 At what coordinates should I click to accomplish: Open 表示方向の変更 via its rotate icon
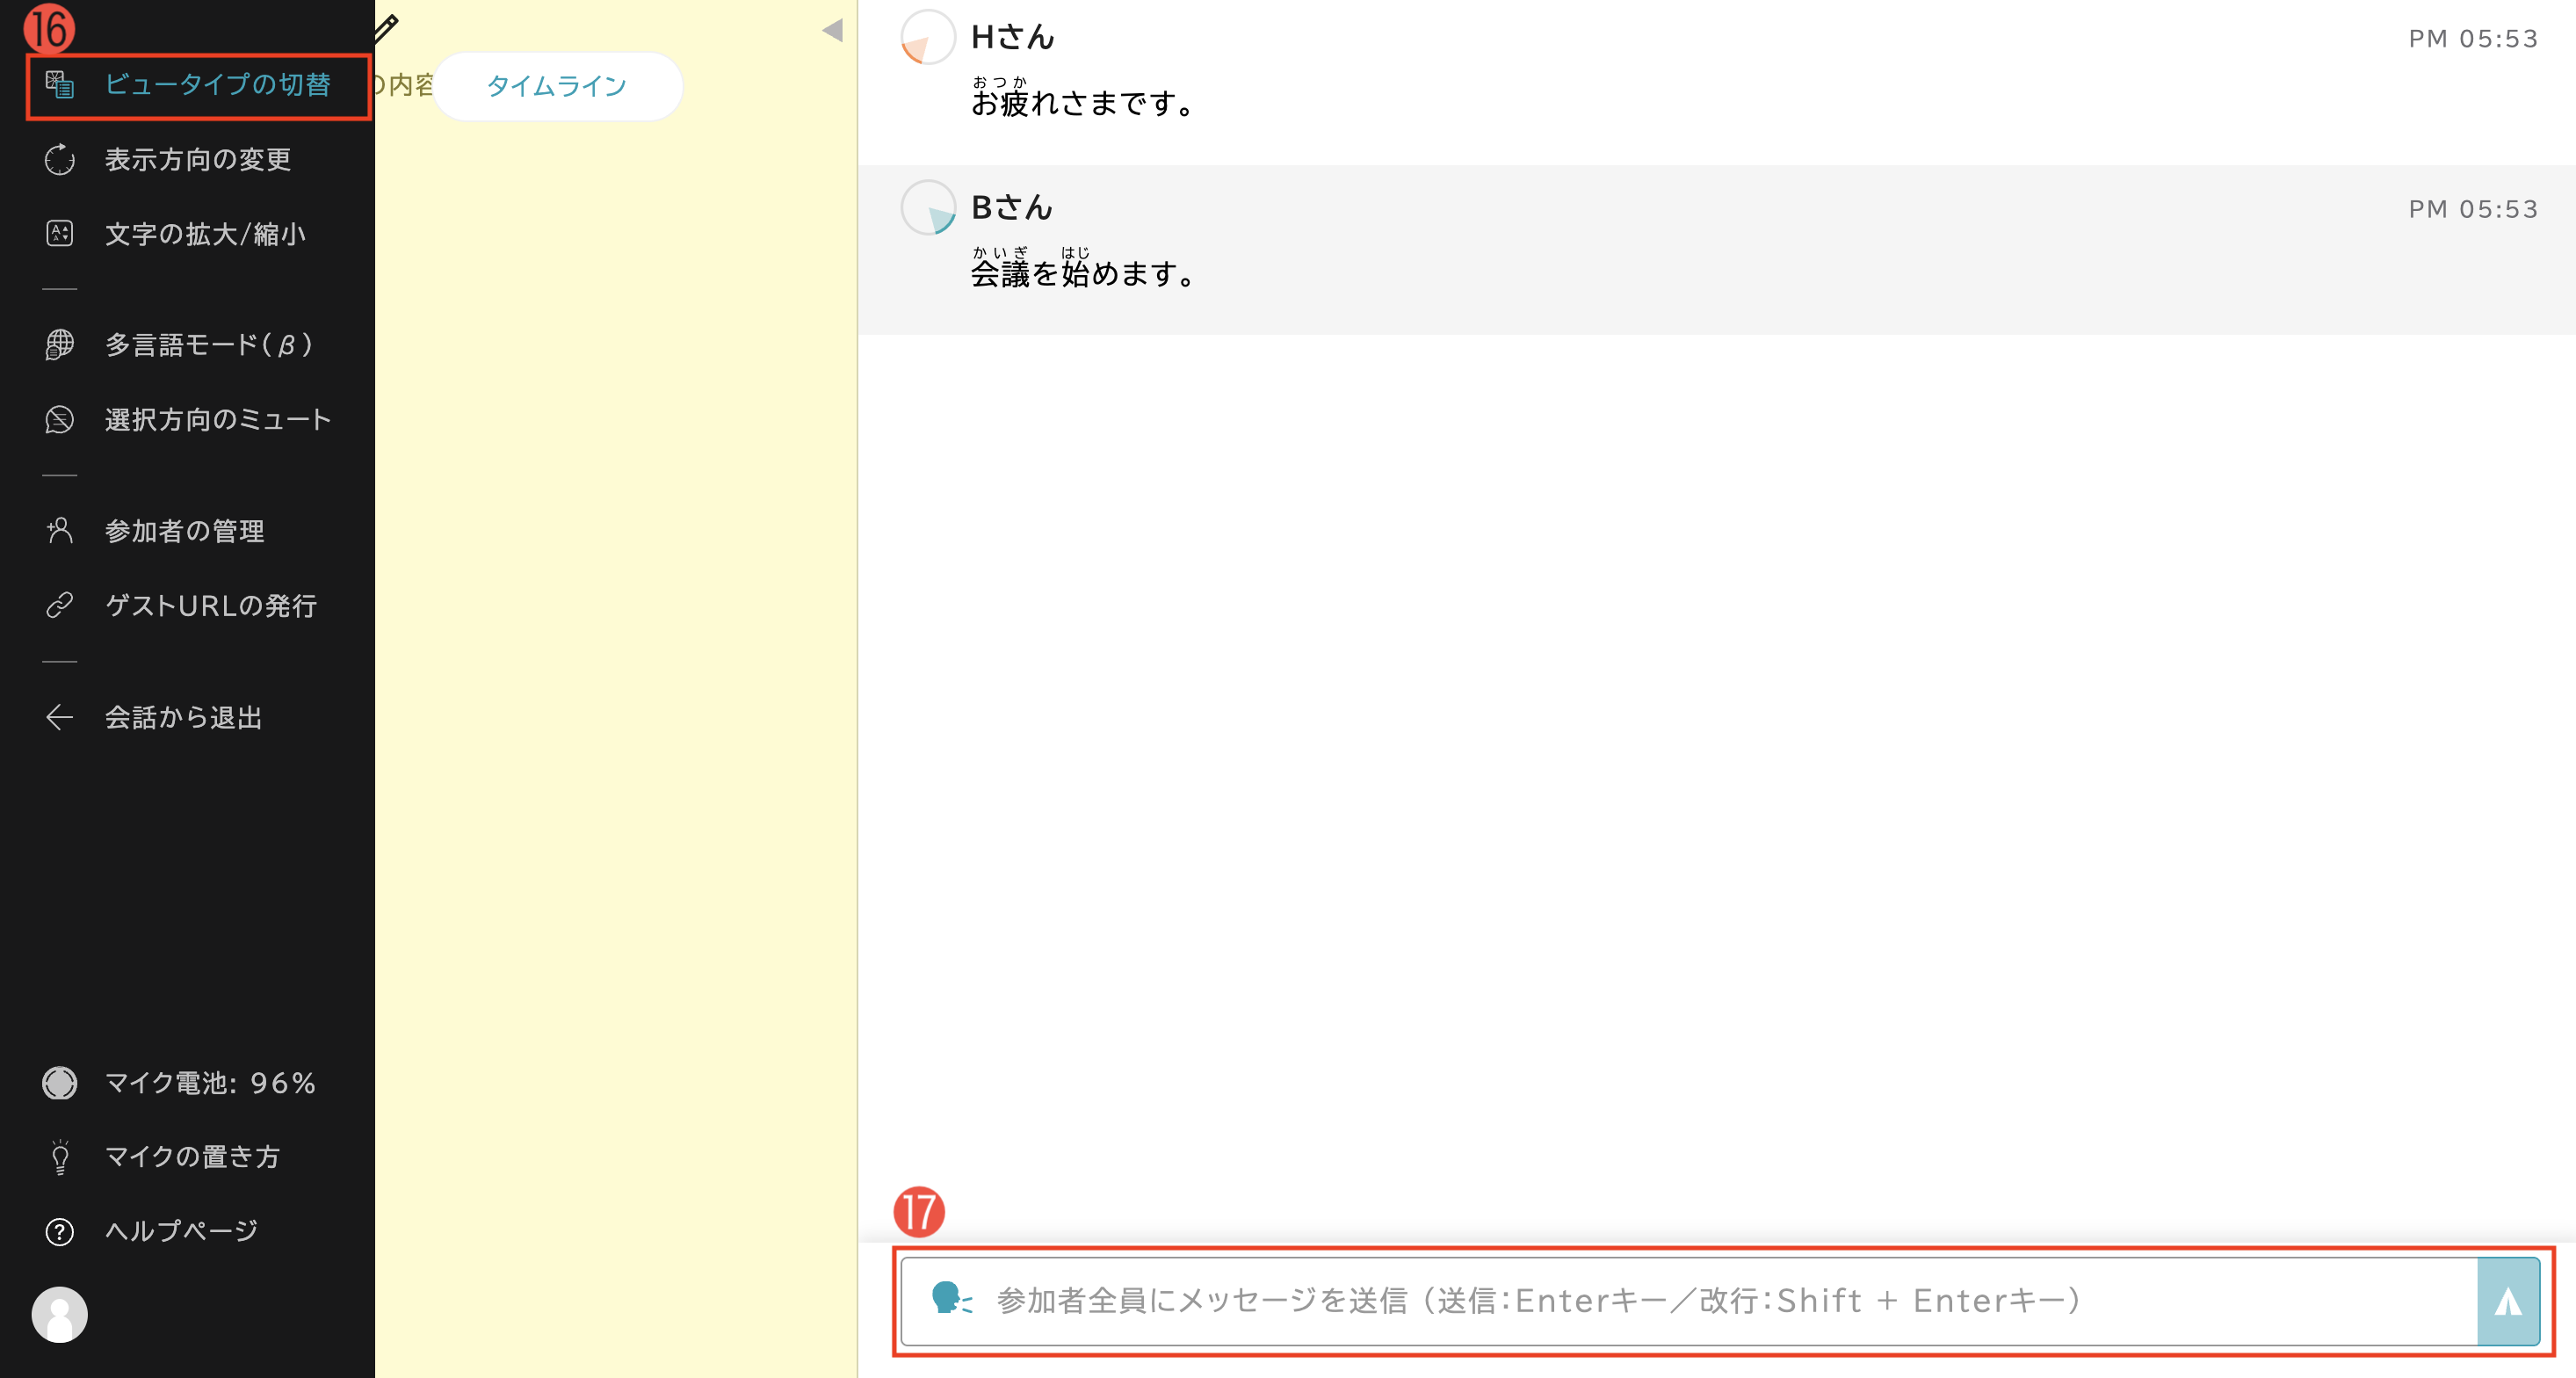point(59,159)
